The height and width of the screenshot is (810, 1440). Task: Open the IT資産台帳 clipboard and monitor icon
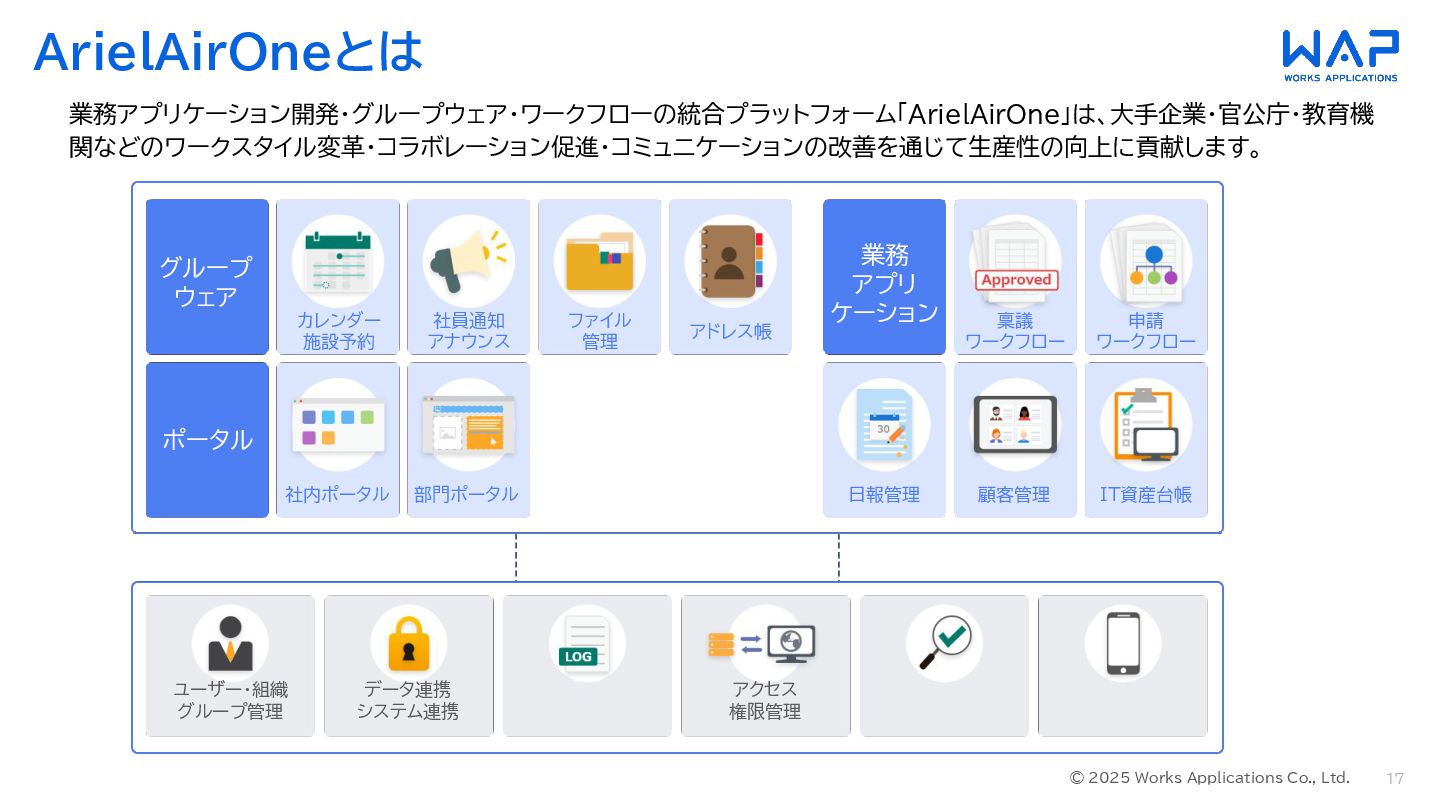coord(1147,425)
